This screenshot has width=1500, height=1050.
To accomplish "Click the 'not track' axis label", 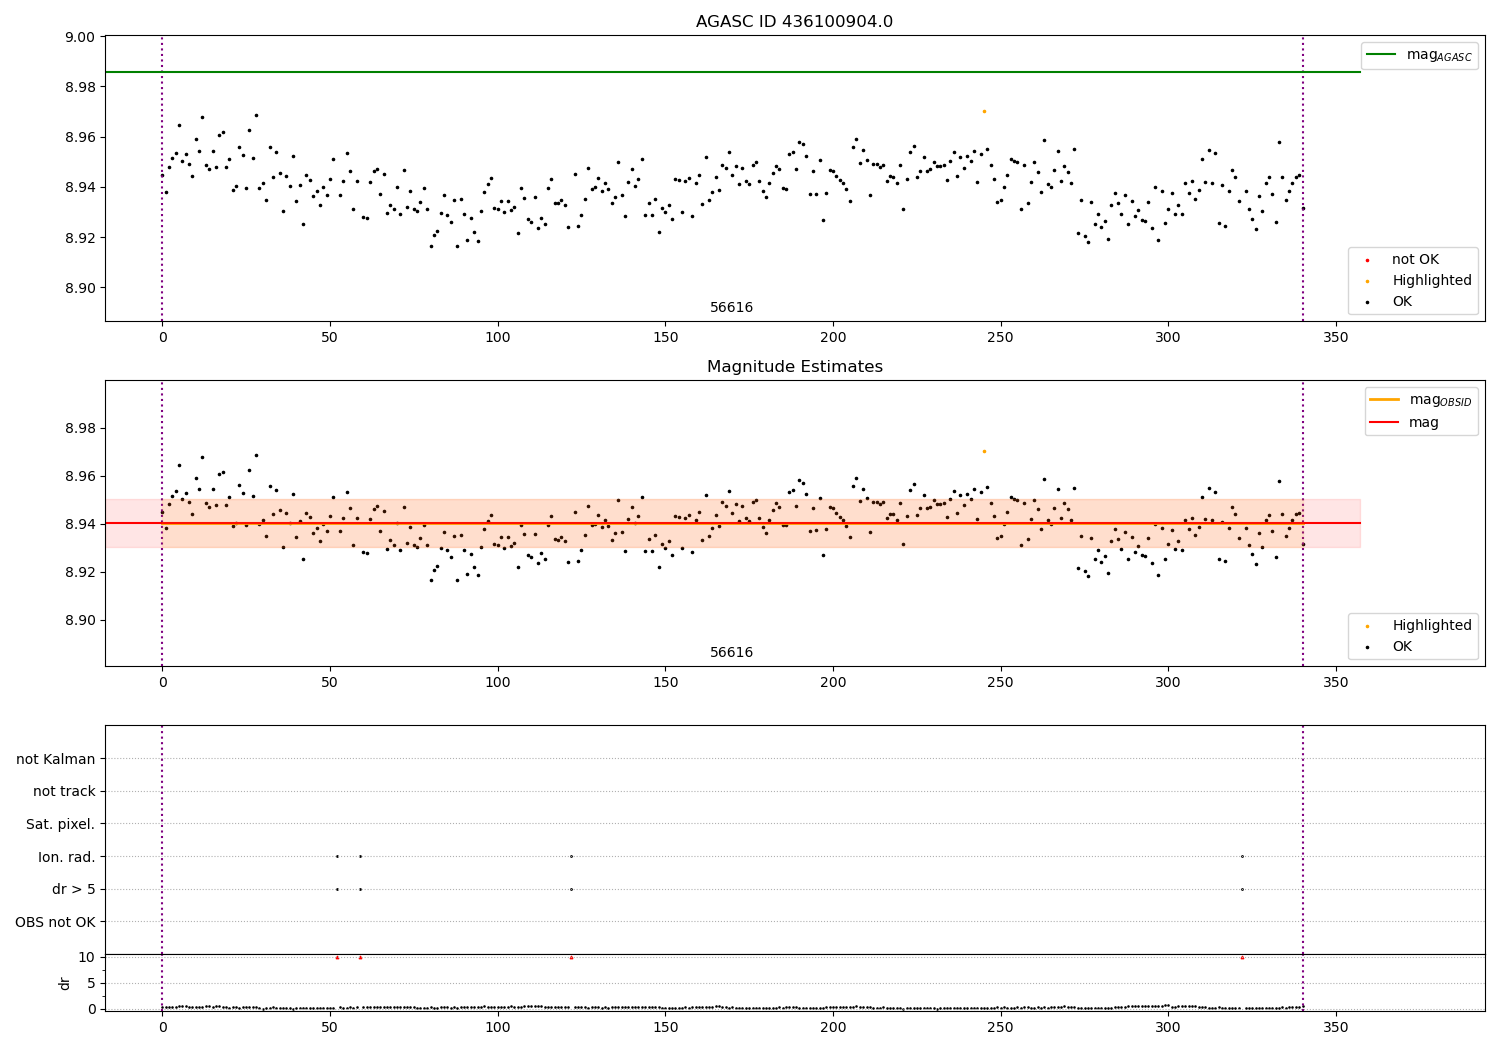I will tap(64, 792).
